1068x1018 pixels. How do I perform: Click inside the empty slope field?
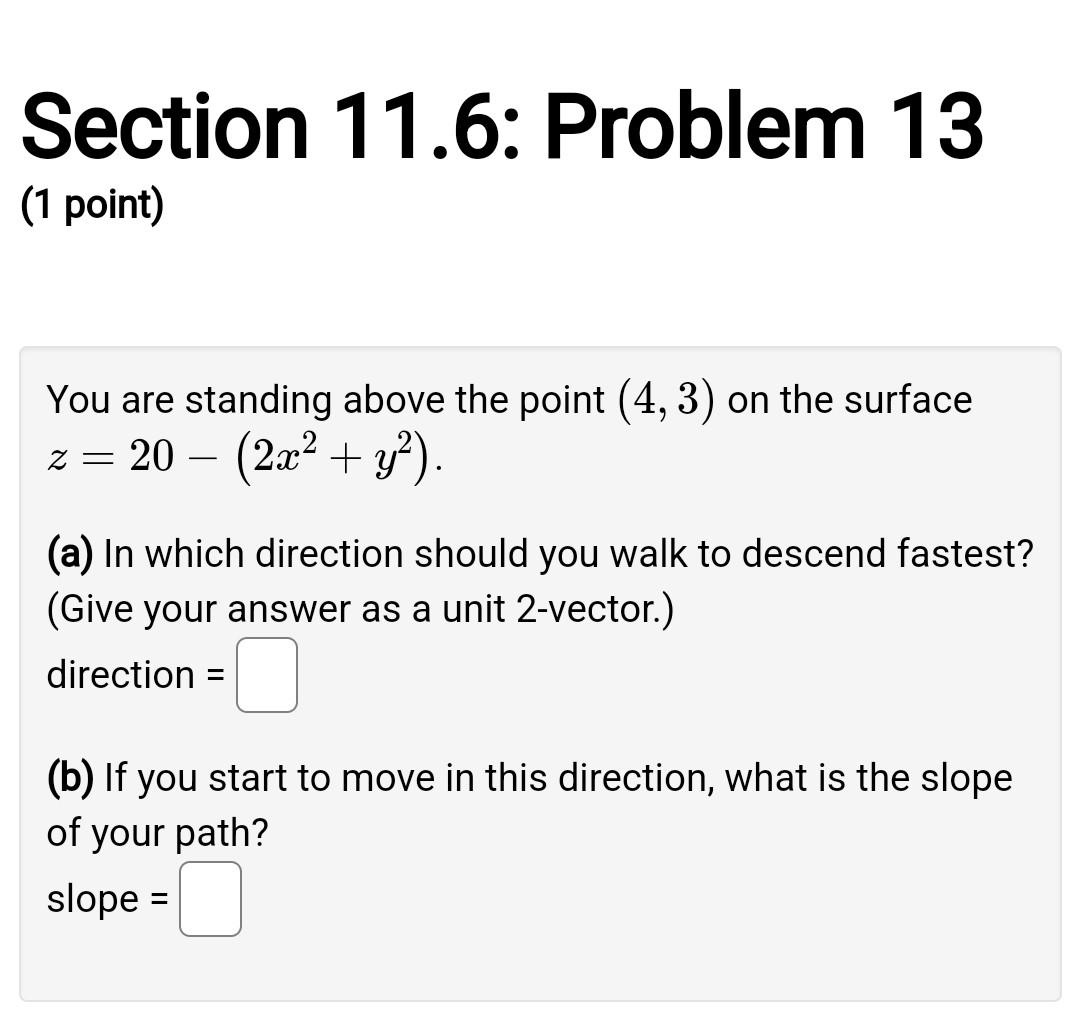coord(210,898)
